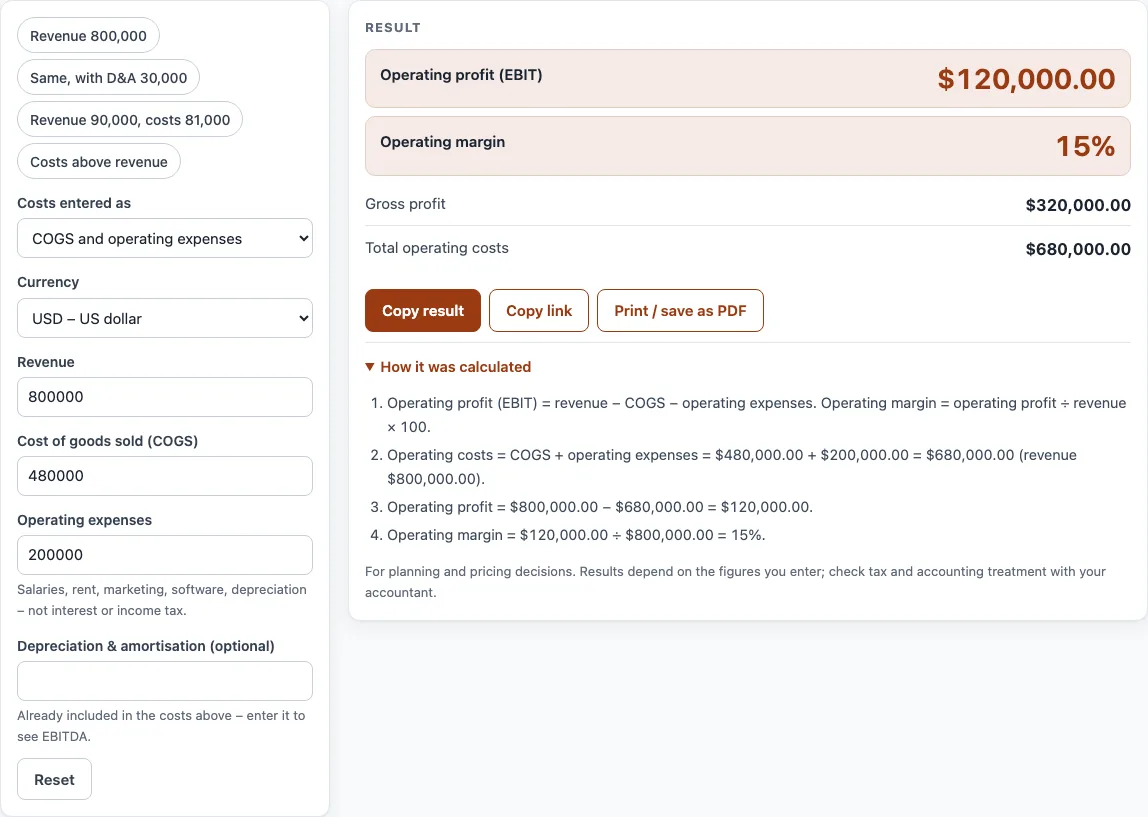Apply the 'Revenue 800,000' example preset
The height and width of the screenshot is (817, 1148).
click(x=88, y=36)
